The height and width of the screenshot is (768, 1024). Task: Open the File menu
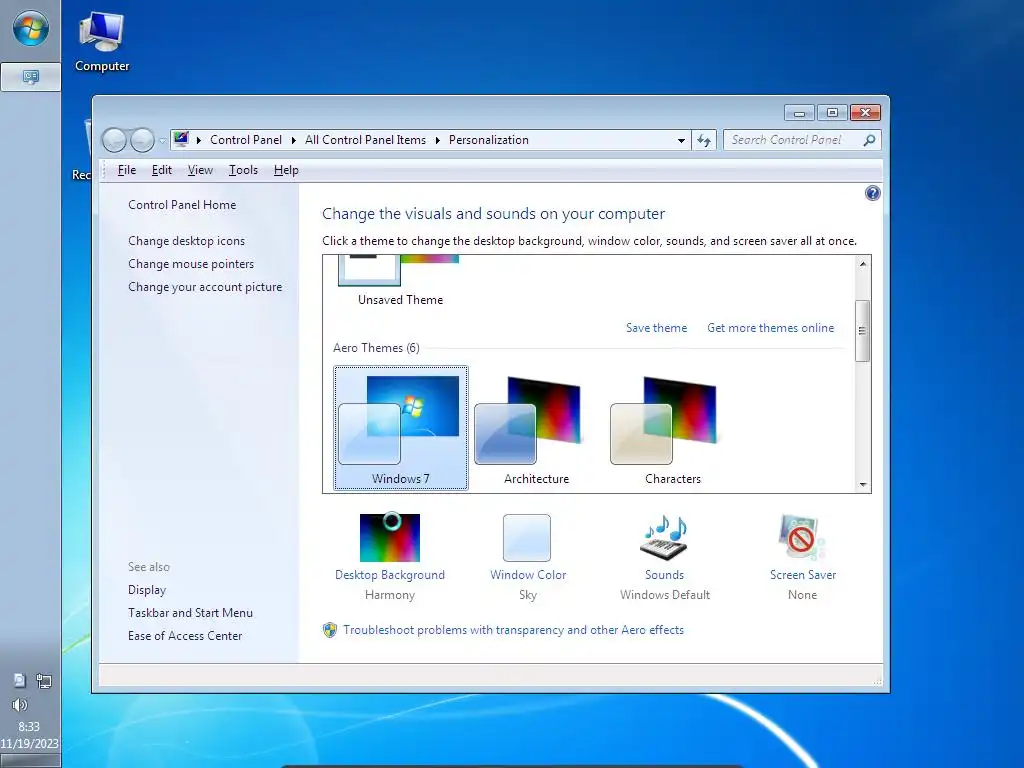(x=127, y=170)
